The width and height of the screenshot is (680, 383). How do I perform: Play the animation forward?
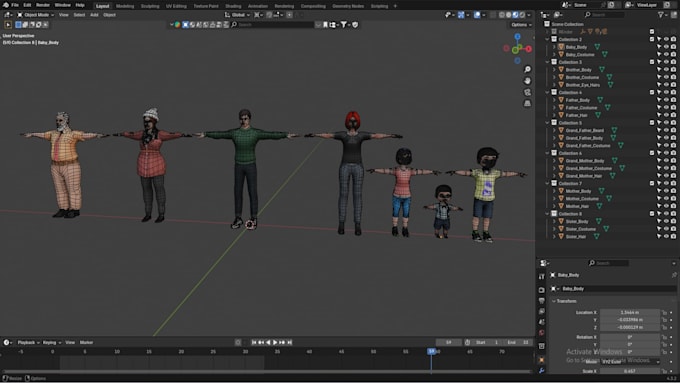point(275,342)
